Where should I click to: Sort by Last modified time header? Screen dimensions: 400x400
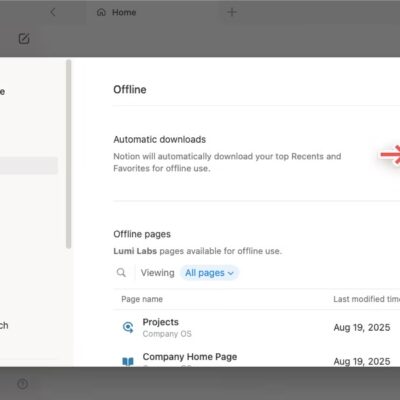coord(366,299)
